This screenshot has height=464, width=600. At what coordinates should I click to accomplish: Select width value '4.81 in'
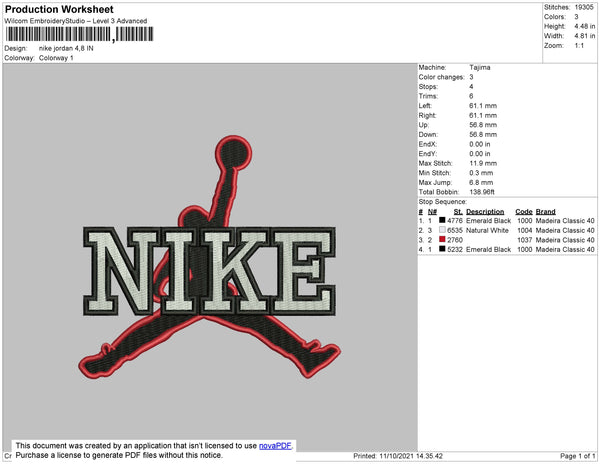coord(585,36)
